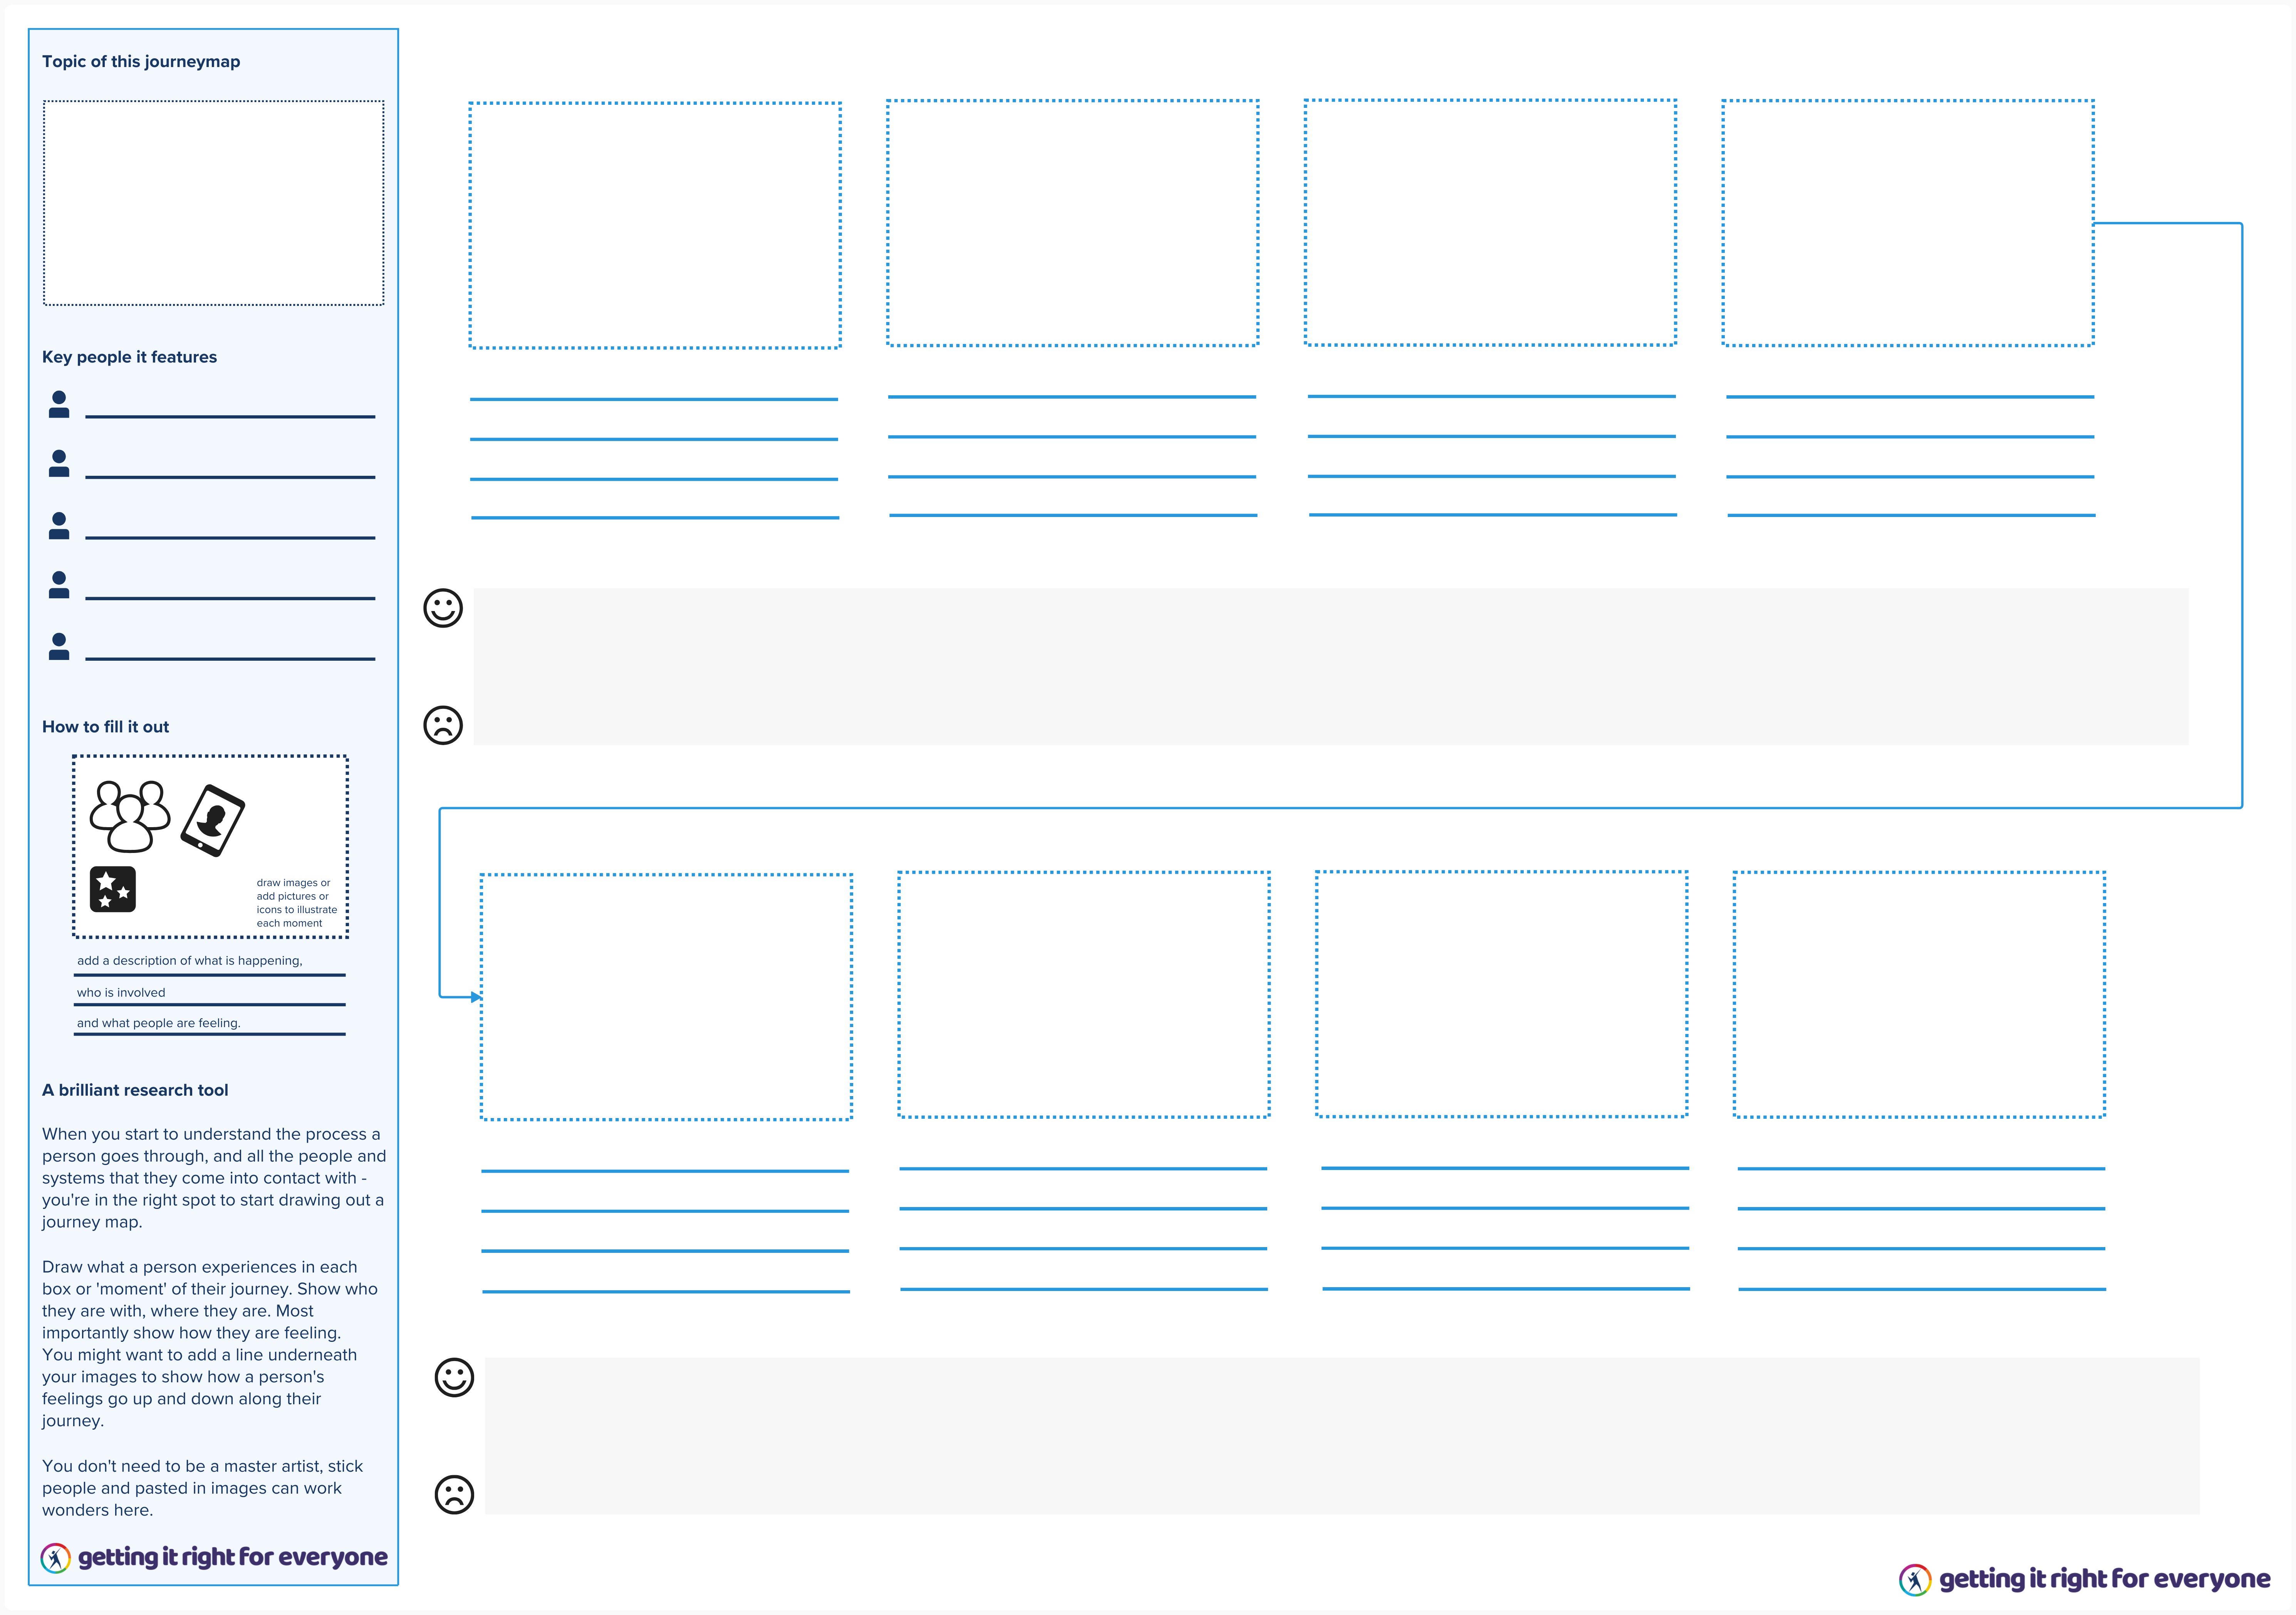Click the name line beside the fifth person icon

230,659
